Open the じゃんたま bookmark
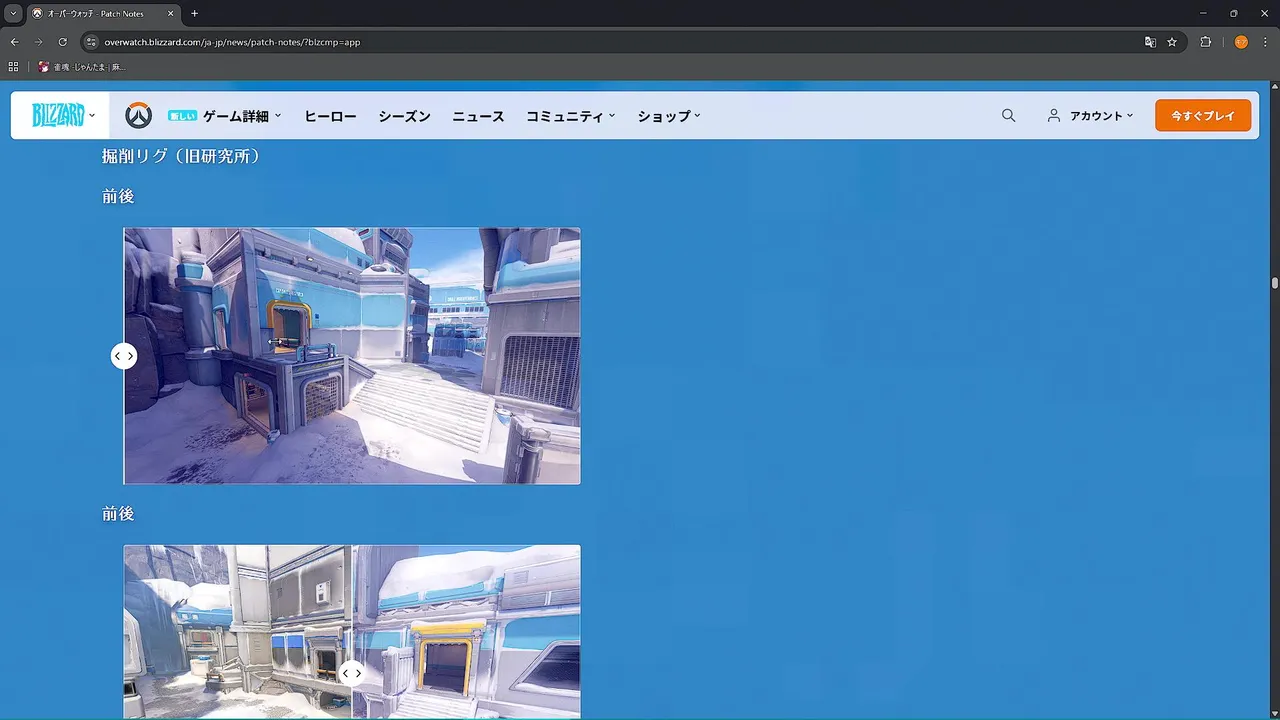The width and height of the screenshot is (1280, 720). (x=82, y=67)
